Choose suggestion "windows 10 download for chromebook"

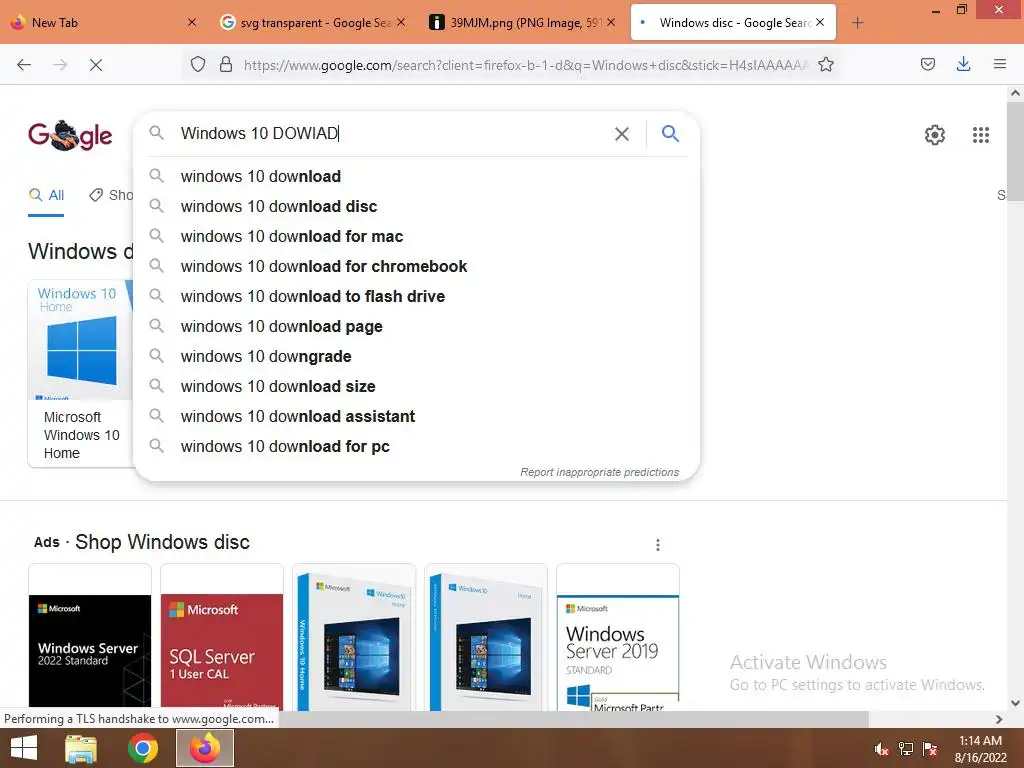pos(416,266)
